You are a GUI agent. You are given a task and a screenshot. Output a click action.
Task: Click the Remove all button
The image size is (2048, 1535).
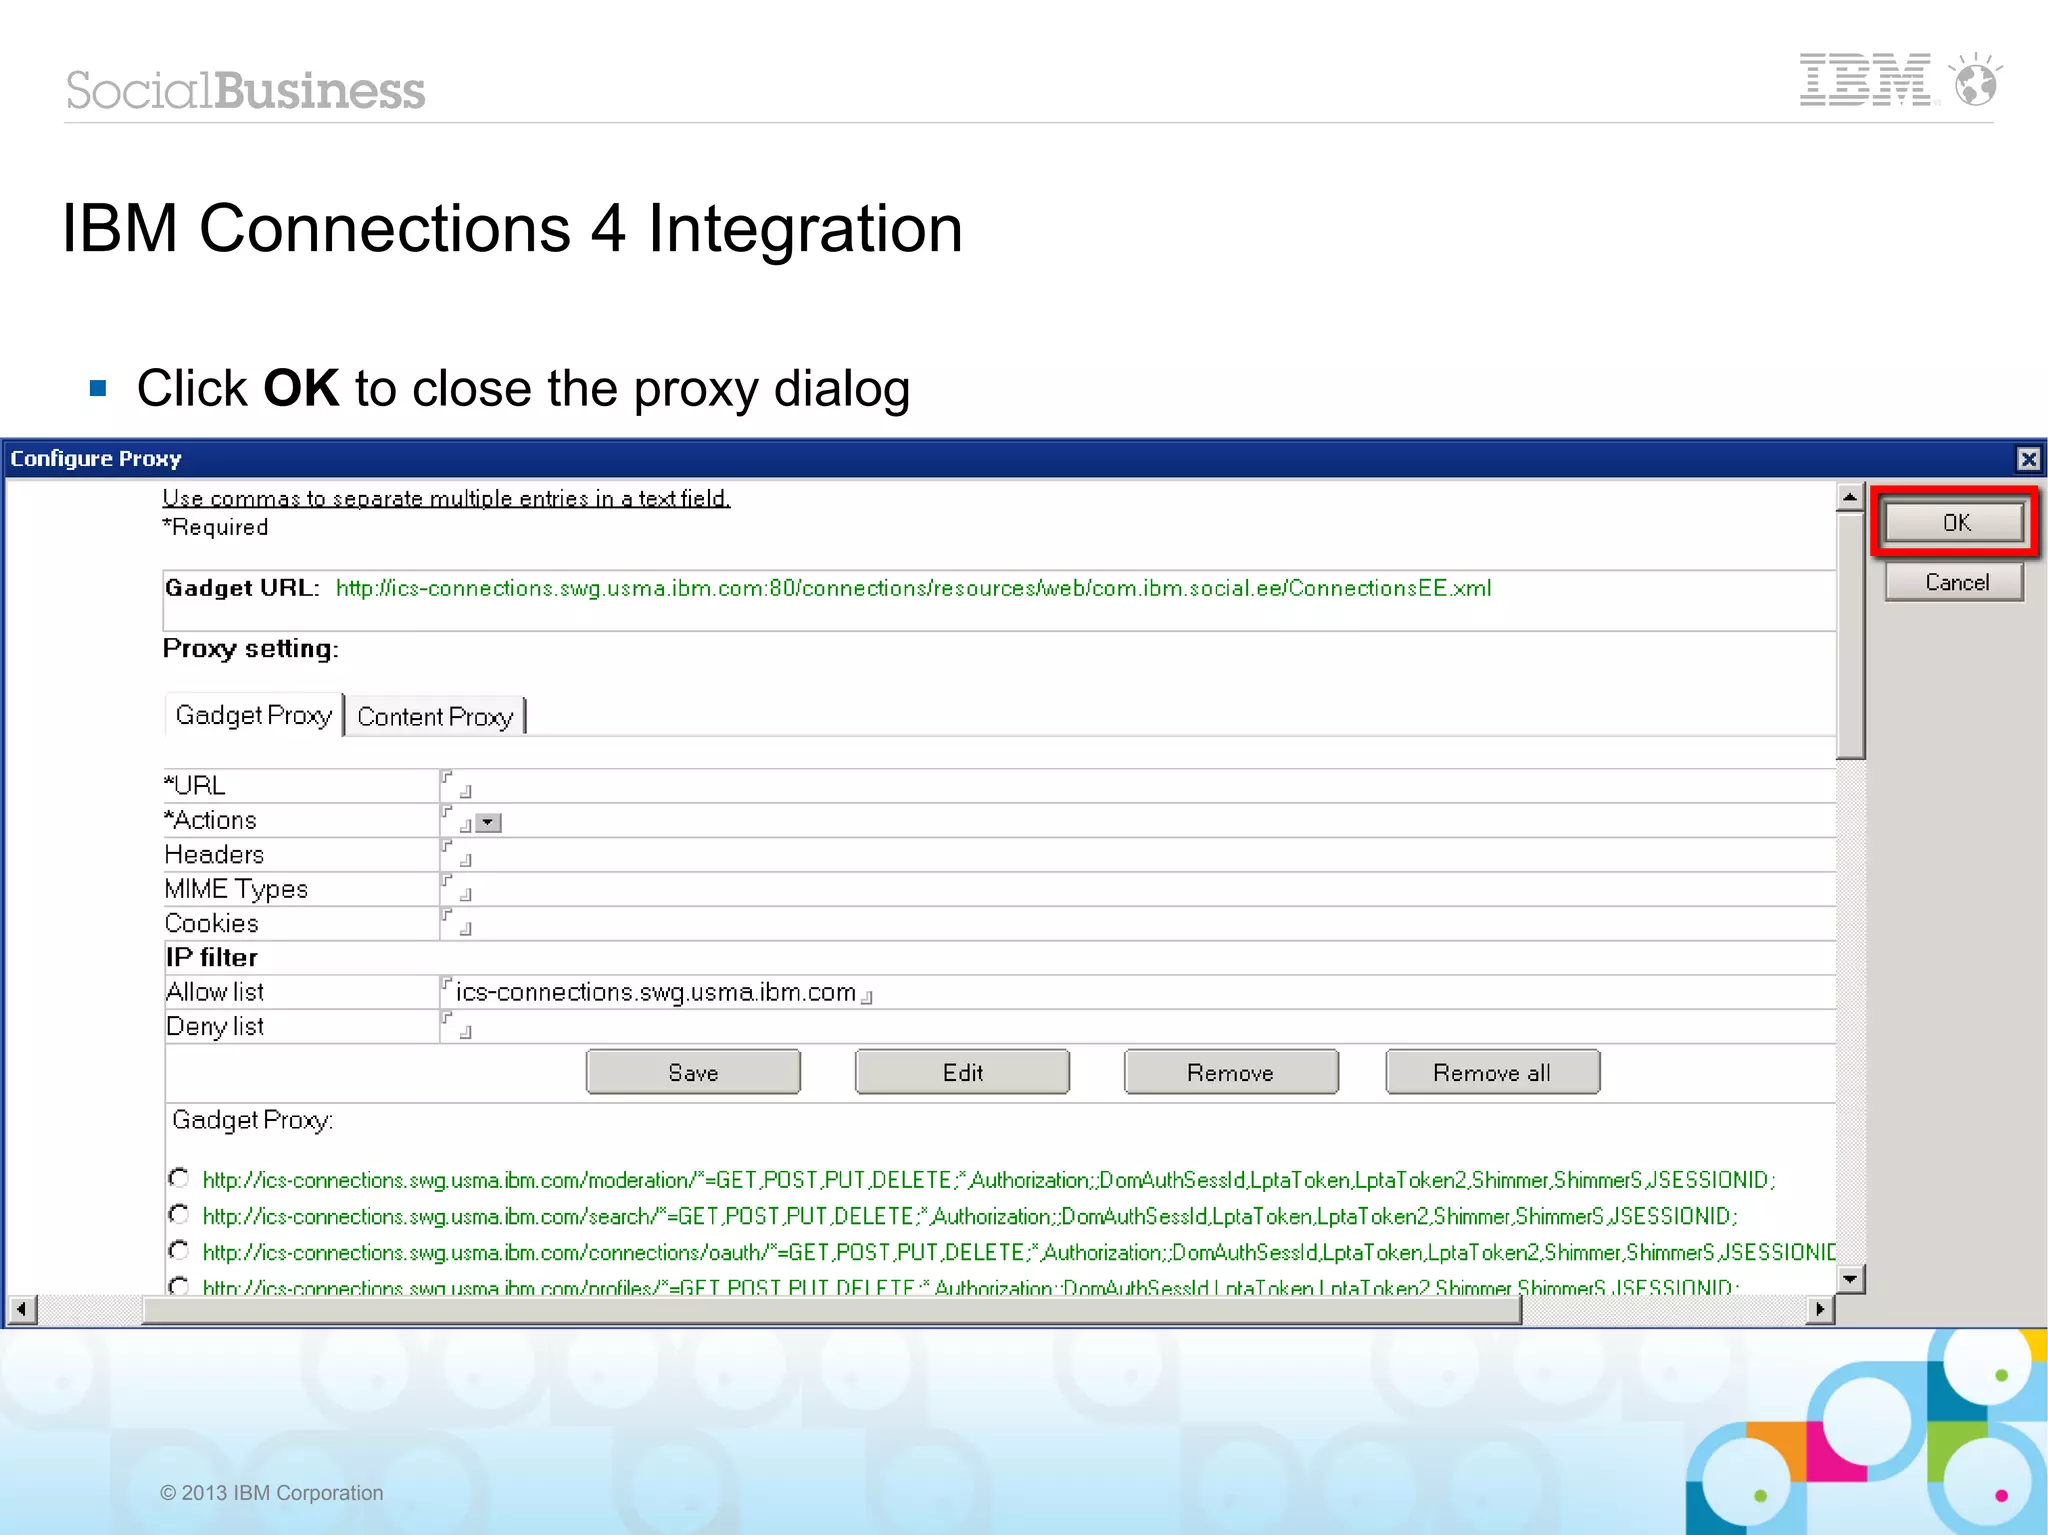1492,1072
